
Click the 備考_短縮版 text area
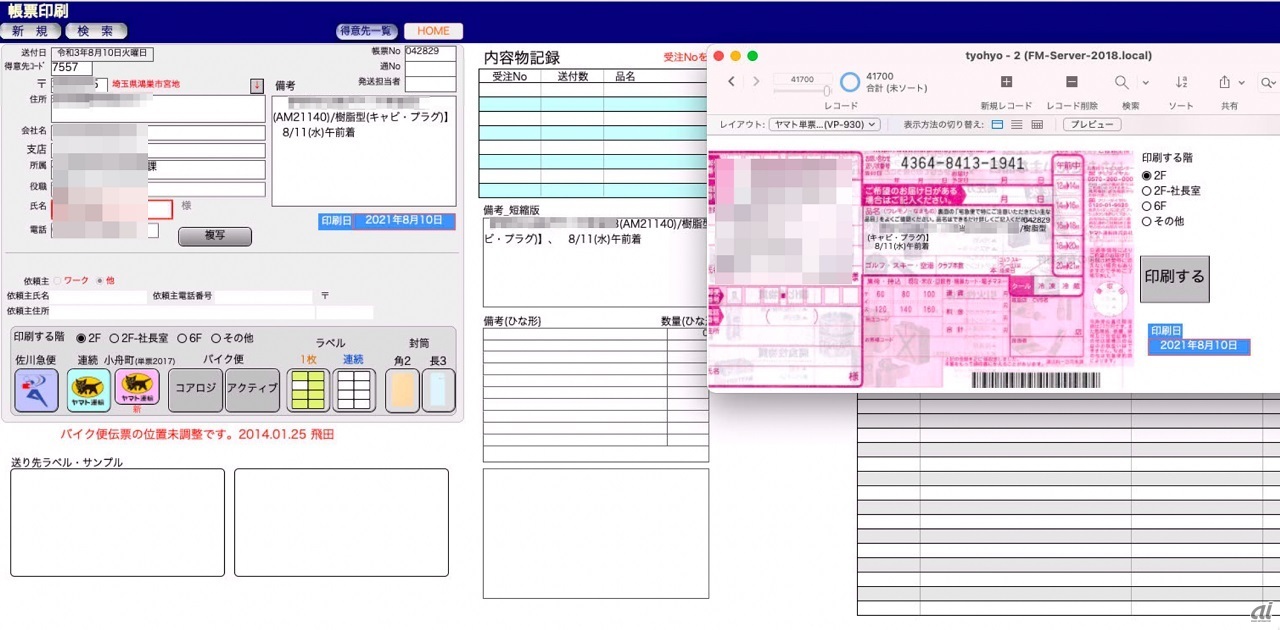click(x=595, y=262)
